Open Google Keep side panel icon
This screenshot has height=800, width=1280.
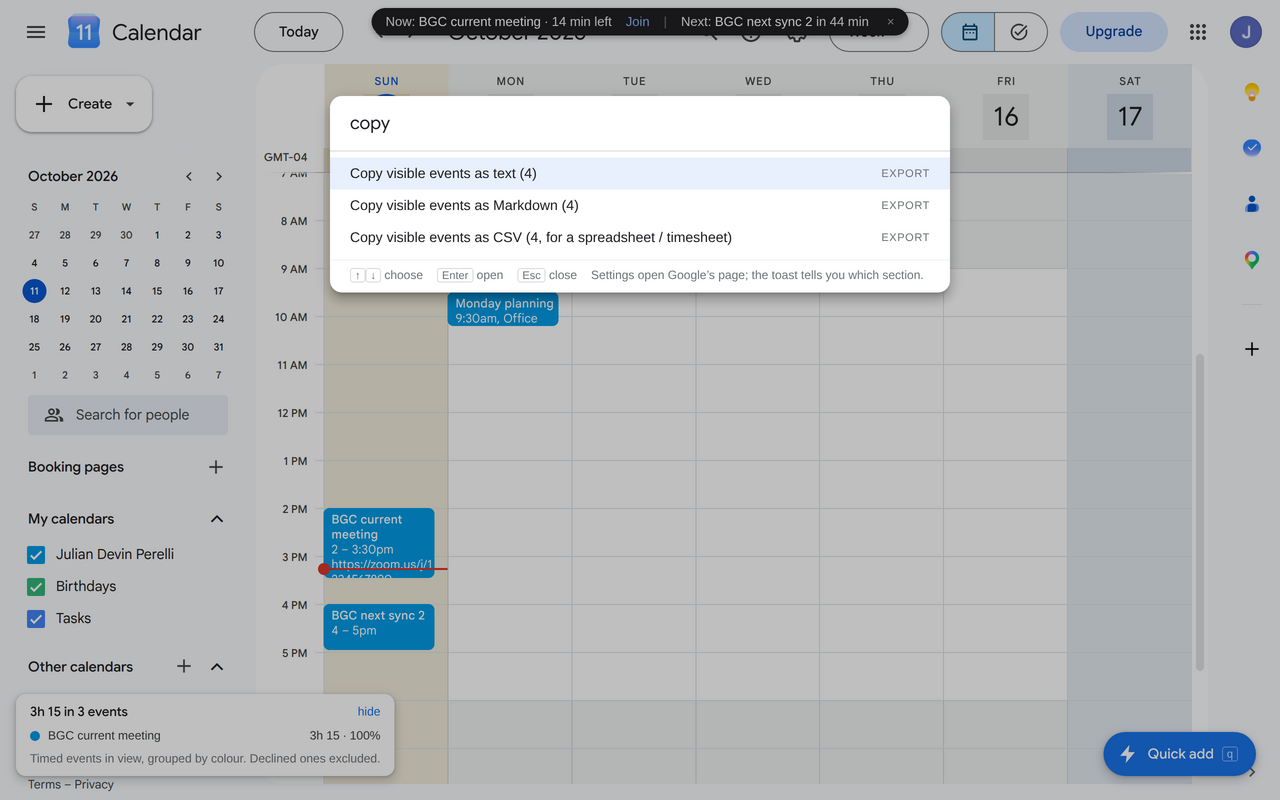click(x=1251, y=93)
